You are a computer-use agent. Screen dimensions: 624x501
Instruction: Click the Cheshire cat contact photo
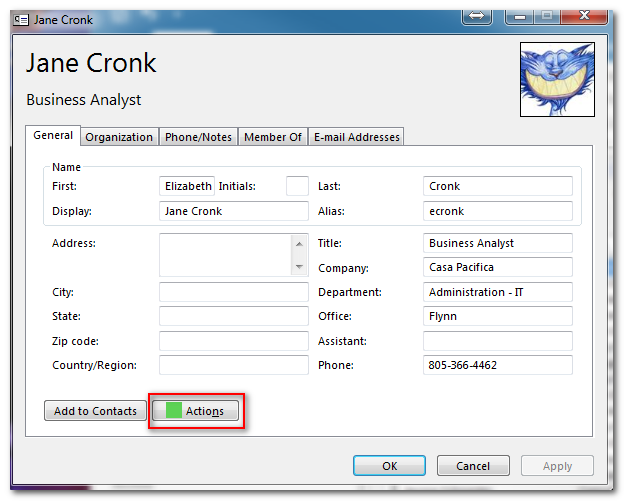557,80
